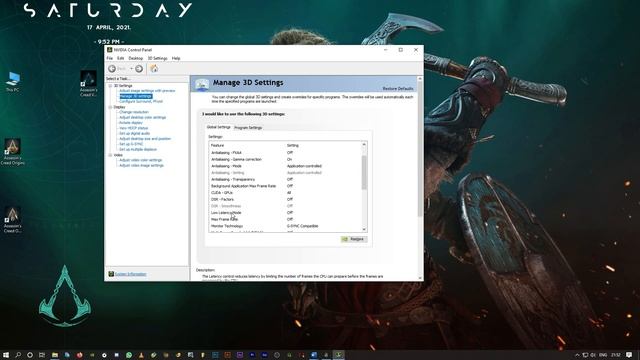Open notification center icon in tray

coord(629,355)
